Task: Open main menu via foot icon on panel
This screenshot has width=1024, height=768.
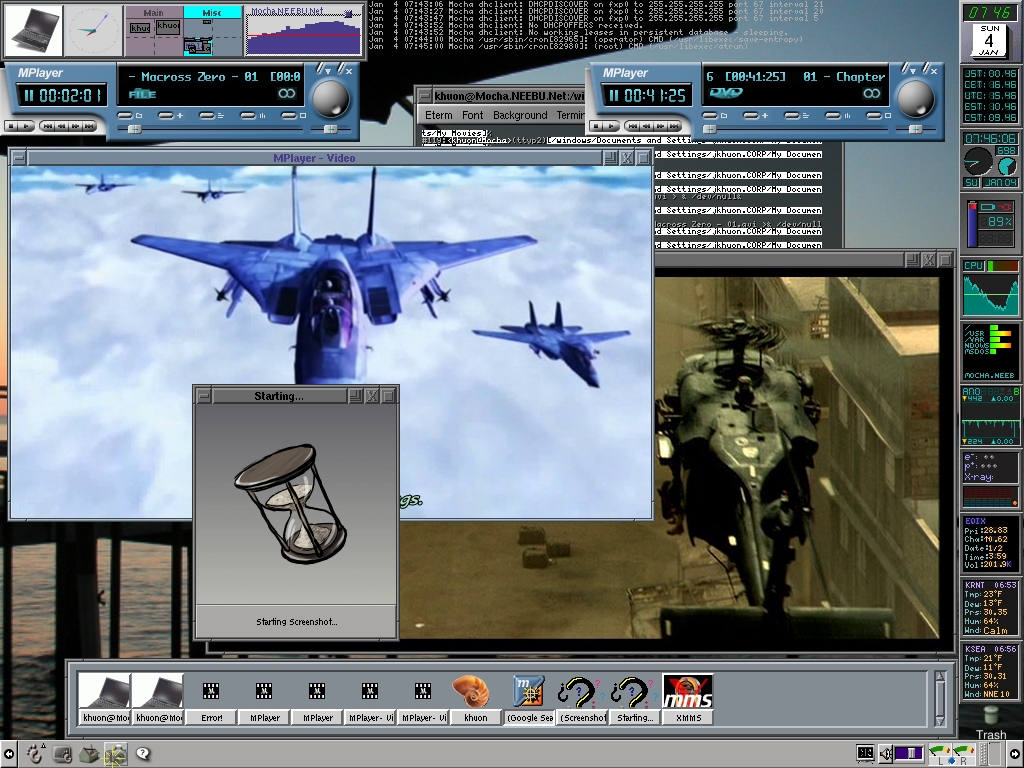Action: [x=34, y=754]
